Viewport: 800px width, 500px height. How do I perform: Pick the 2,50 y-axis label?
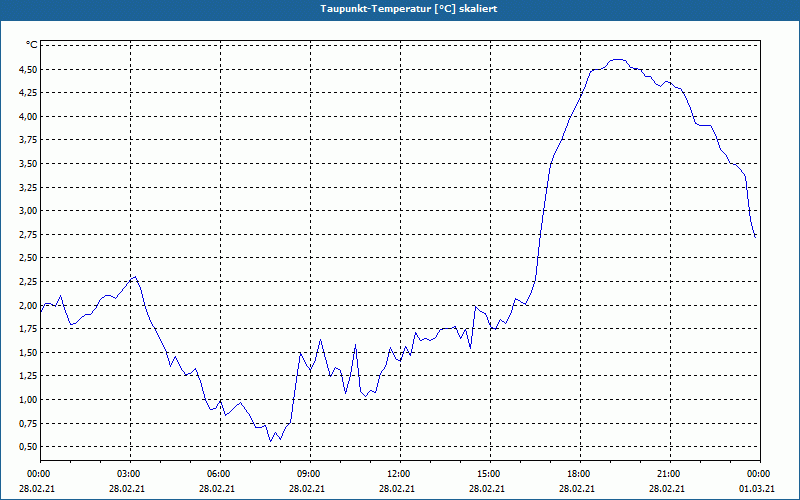28,258
